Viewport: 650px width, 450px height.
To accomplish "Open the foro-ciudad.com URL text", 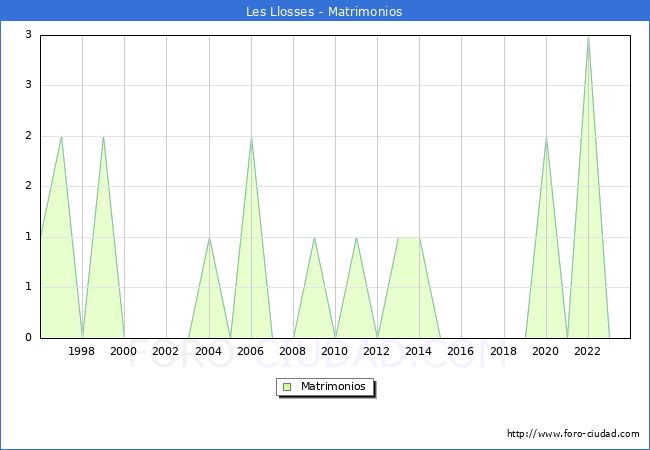I will tap(573, 433).
